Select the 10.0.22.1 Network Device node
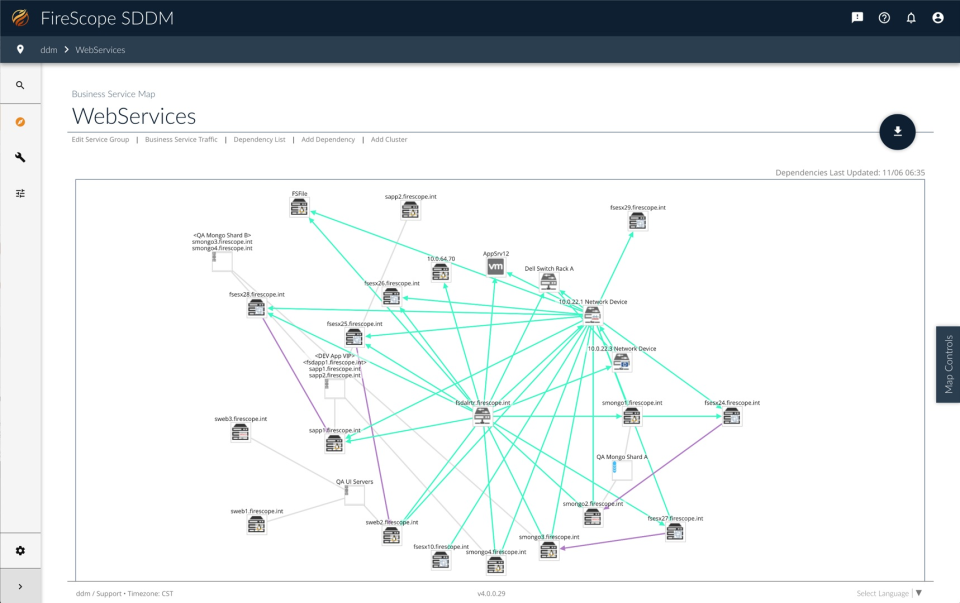The height and width of the screenshot is (603, 960). (x=592, y=316)
